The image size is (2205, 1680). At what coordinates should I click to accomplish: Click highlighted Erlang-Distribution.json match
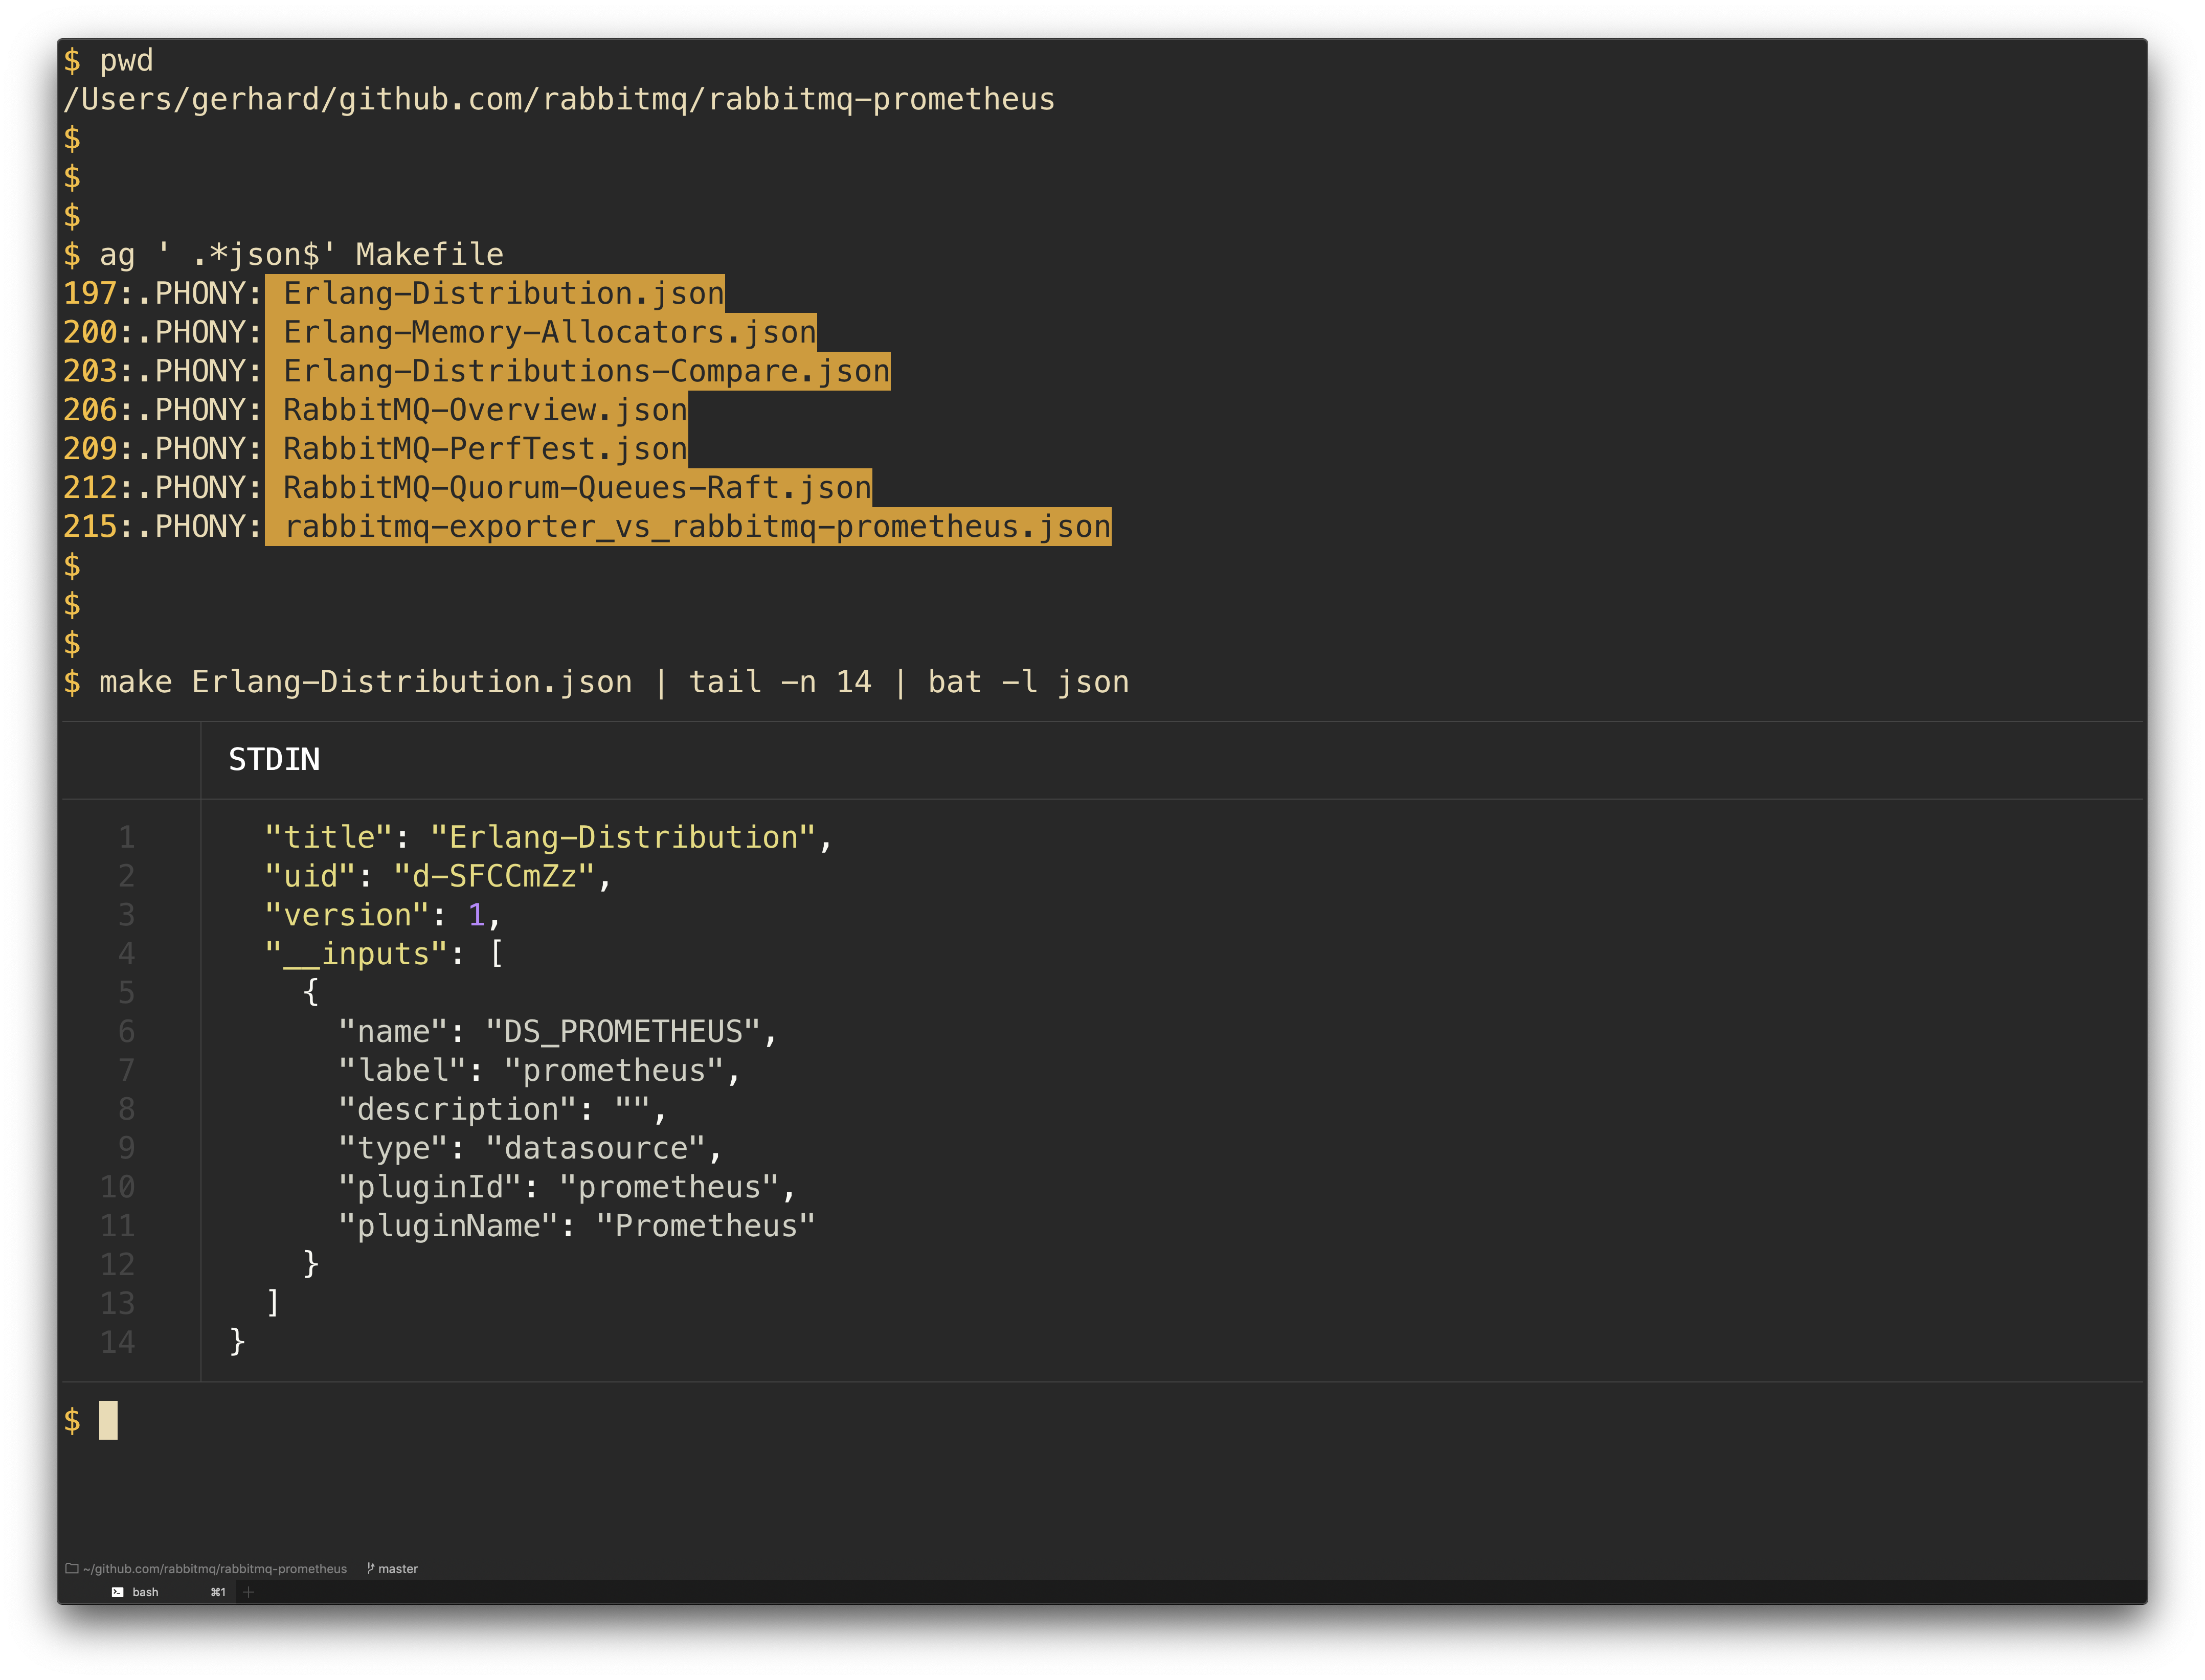(503, 293)
